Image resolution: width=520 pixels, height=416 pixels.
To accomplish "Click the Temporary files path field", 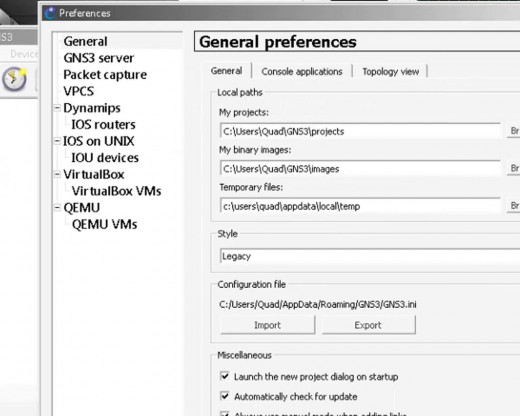I will 360,206.
